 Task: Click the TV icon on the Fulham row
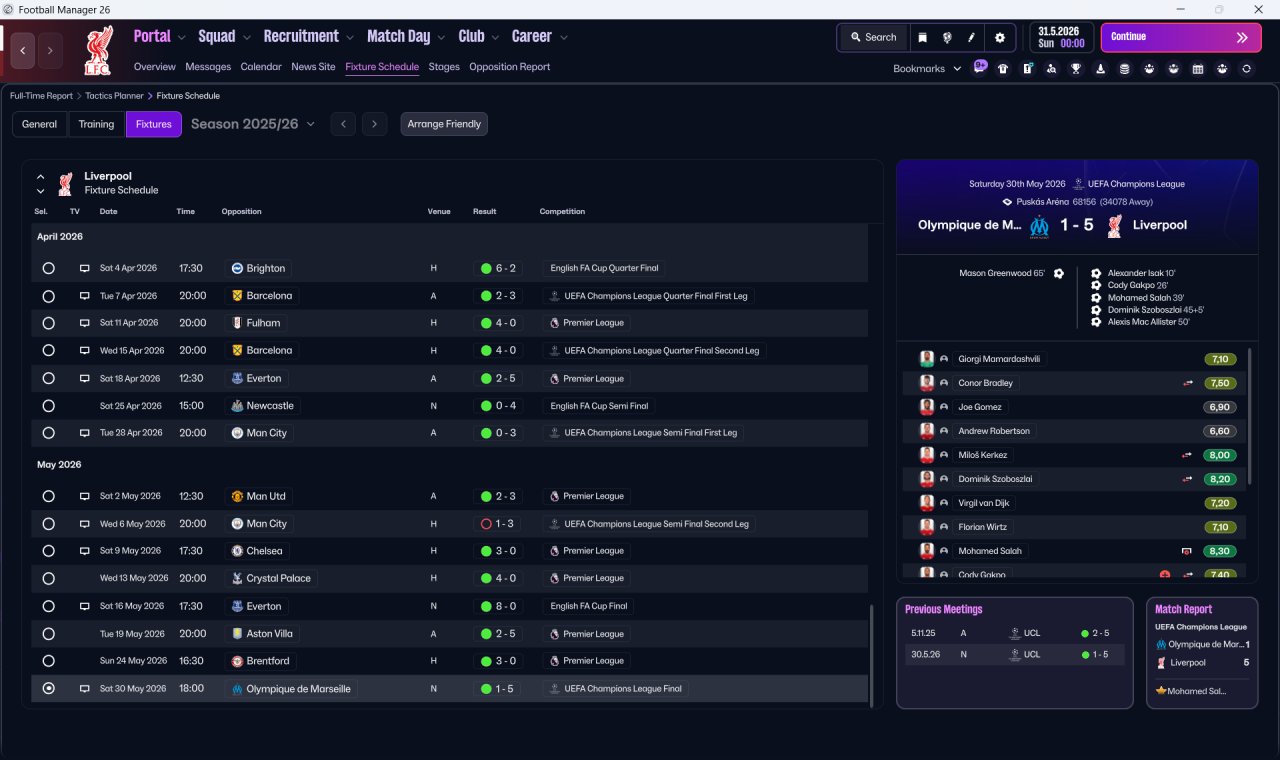[84, 323]
